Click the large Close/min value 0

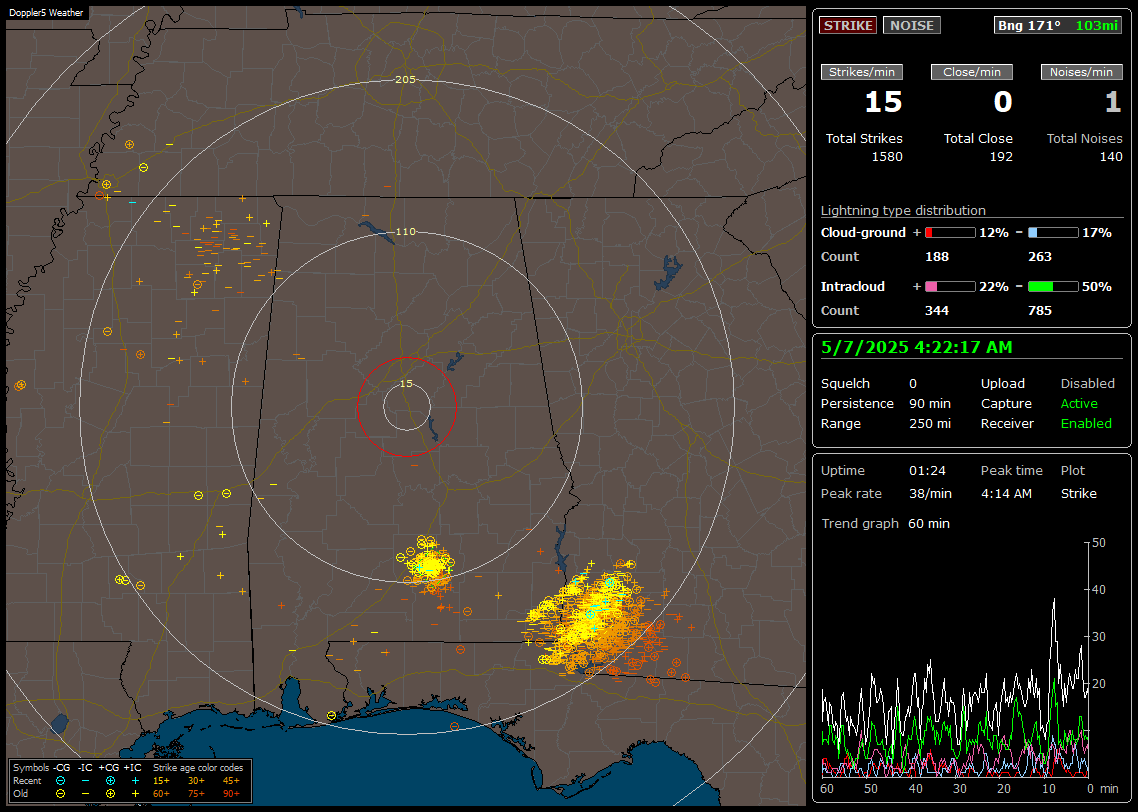(x=1003, y=102)
